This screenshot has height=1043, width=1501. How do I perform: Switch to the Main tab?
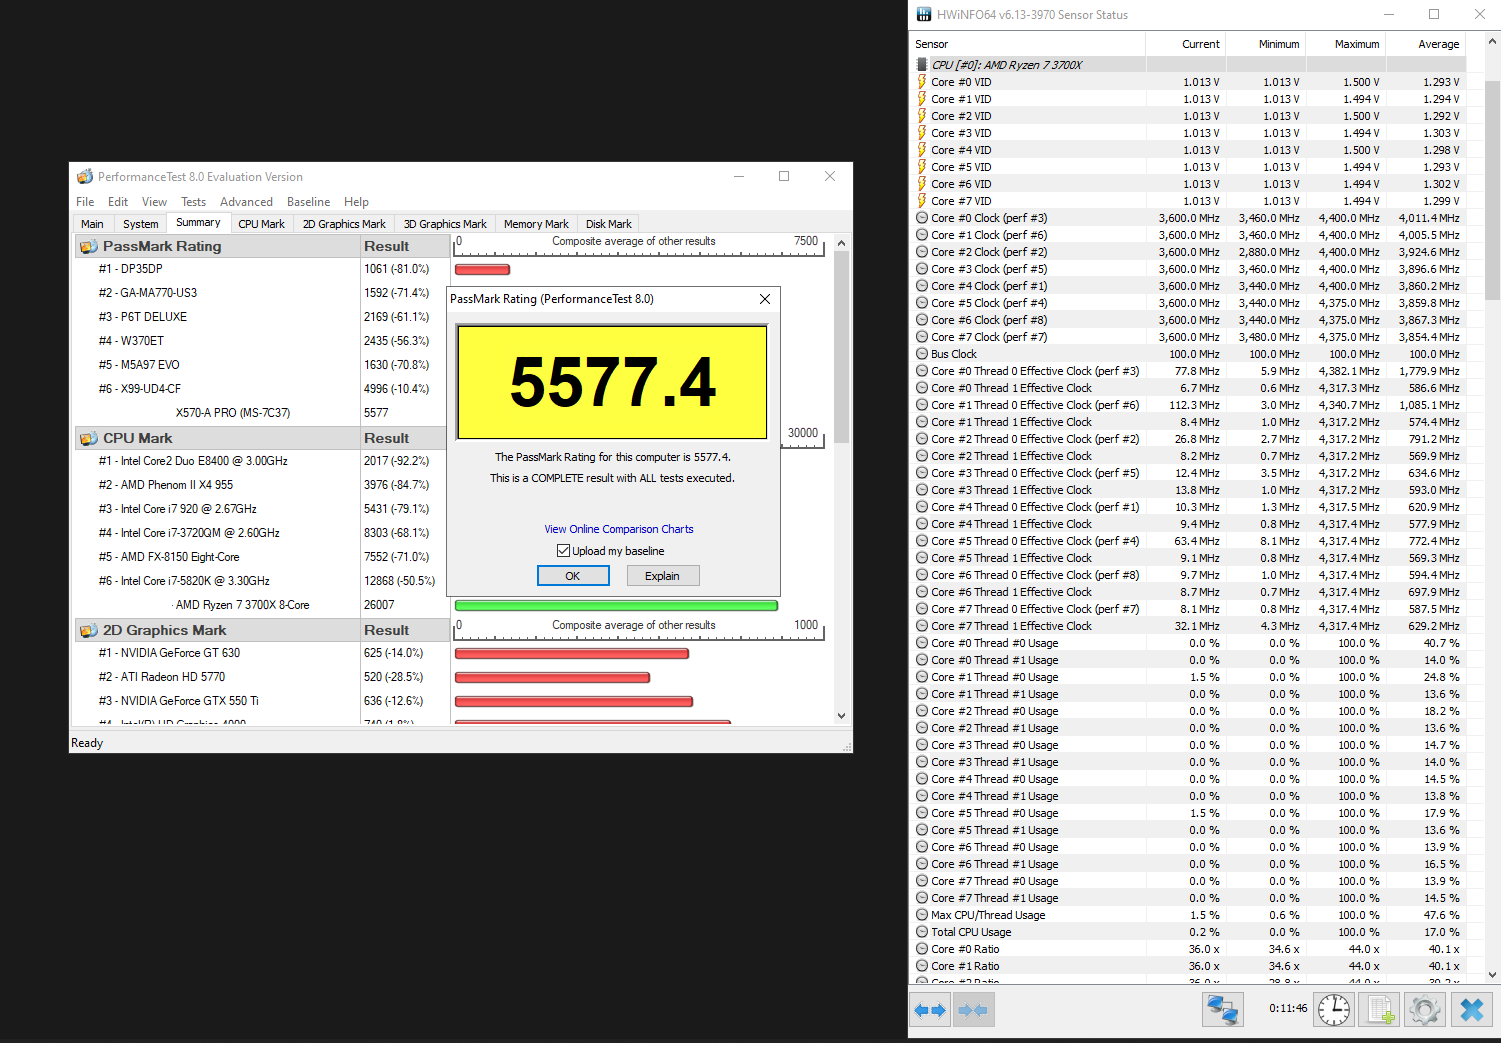click(92, 224)
